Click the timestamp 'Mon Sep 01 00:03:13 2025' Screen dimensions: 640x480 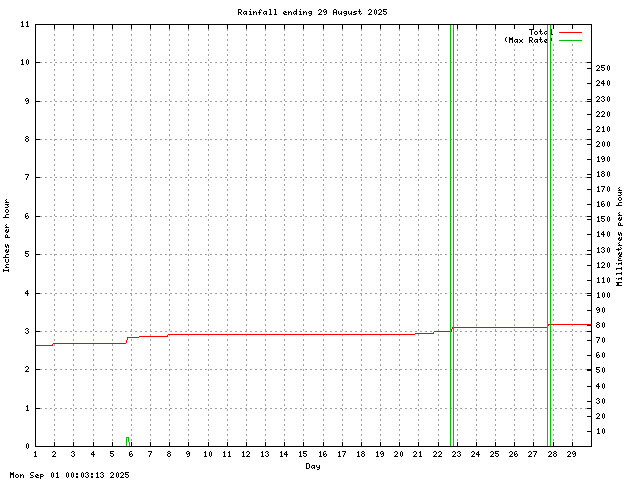(69, 475)
